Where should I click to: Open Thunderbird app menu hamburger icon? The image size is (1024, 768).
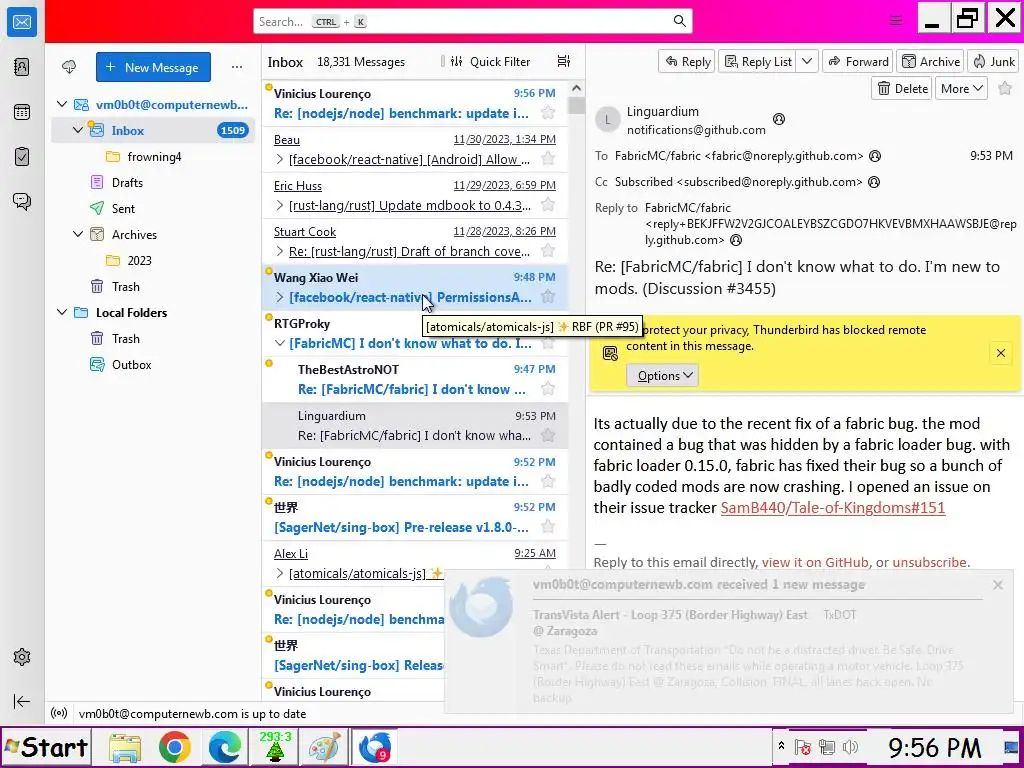(x=896, y=21)
